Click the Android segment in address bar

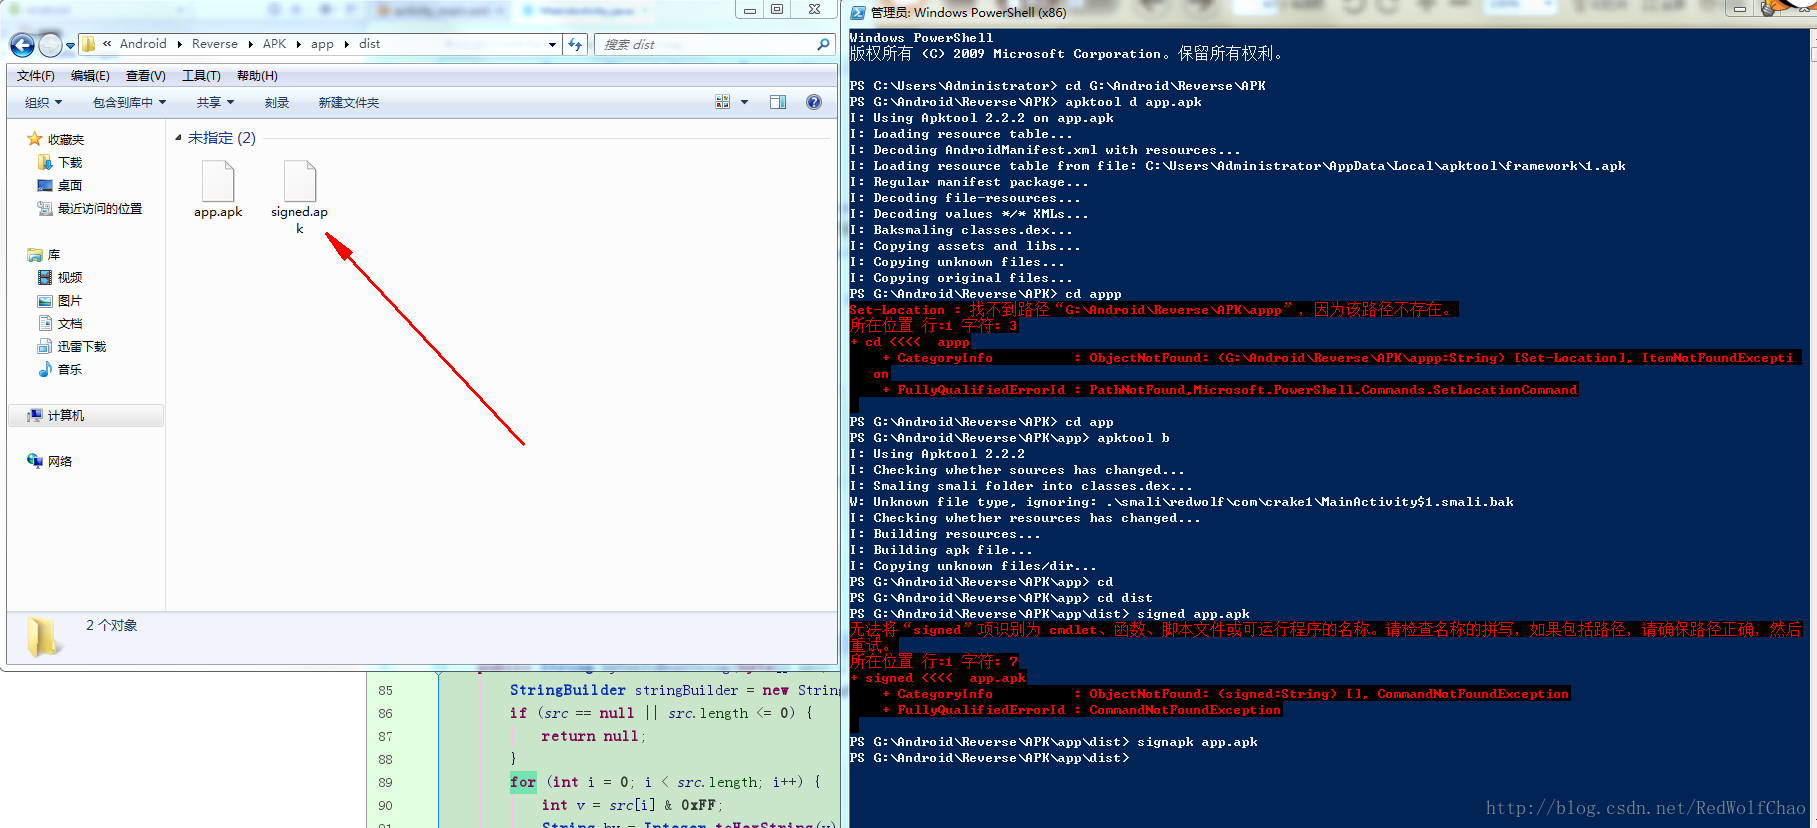click(143, 44)
